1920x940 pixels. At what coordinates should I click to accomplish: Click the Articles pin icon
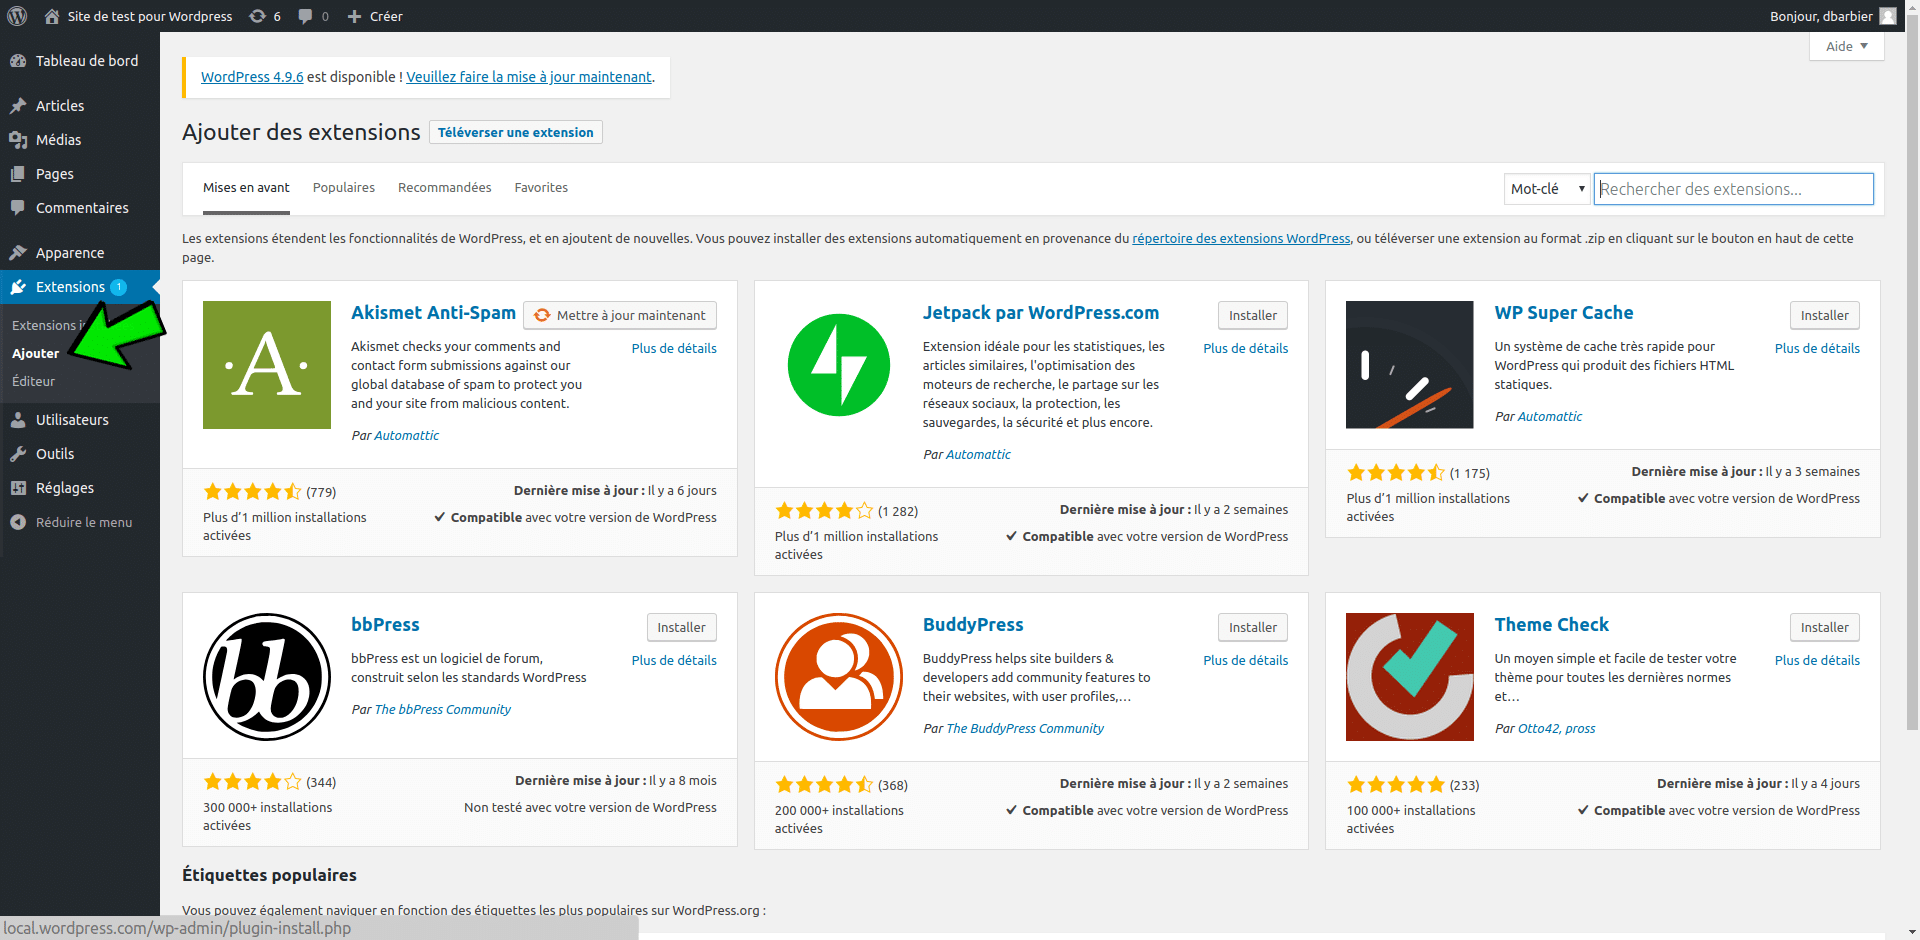tap(18, 106)
